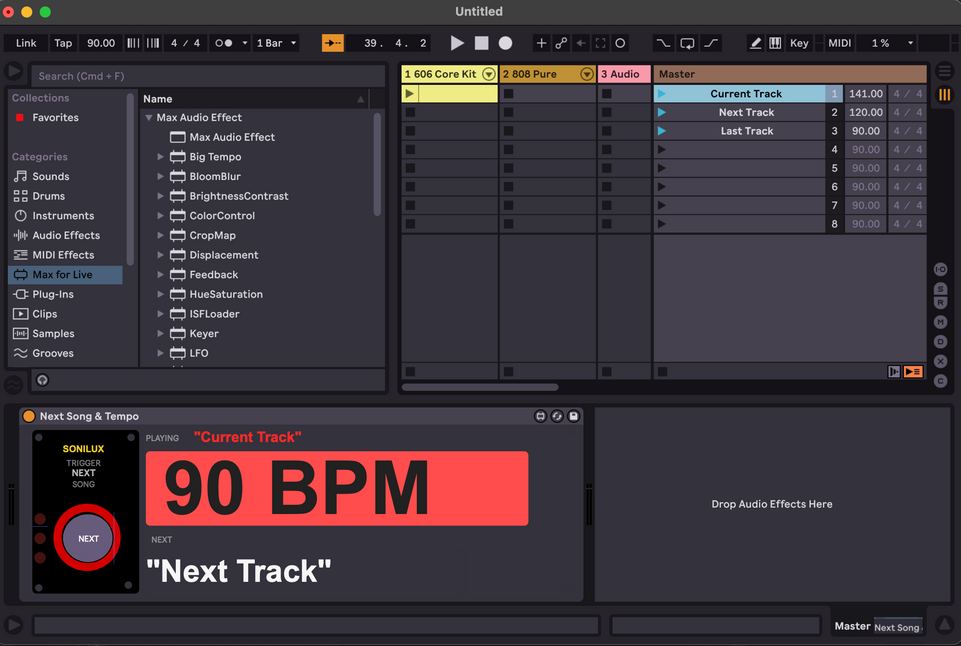The width and height of the screenshot is (961, 646).
Task: Expand Big Tempo in the browser
Action: pyautogui.click(x=159, y=157)
